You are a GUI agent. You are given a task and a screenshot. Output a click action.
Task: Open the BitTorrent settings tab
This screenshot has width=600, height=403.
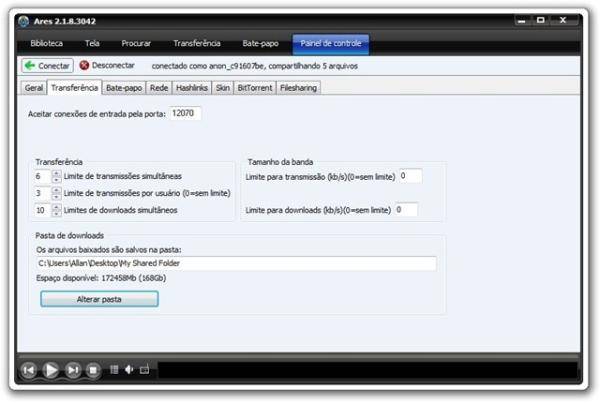pos(255,88)
